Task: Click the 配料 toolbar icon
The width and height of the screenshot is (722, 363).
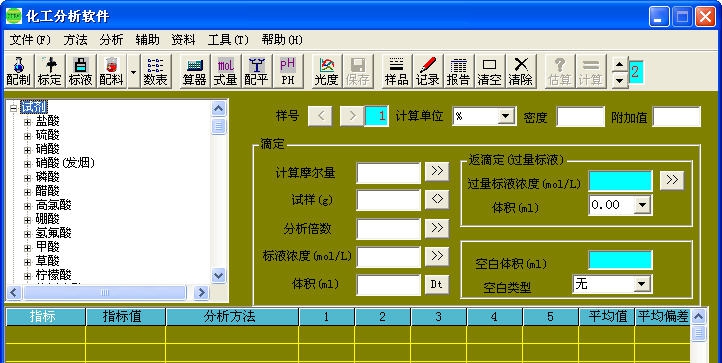Action: coord(111,71)
